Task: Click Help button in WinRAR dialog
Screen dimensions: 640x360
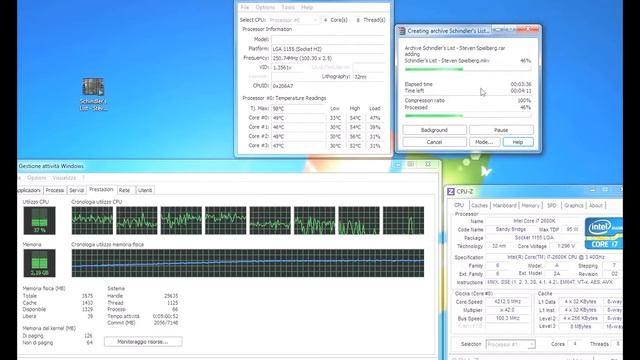Action: pyautogui.click(x=518, y=142)
